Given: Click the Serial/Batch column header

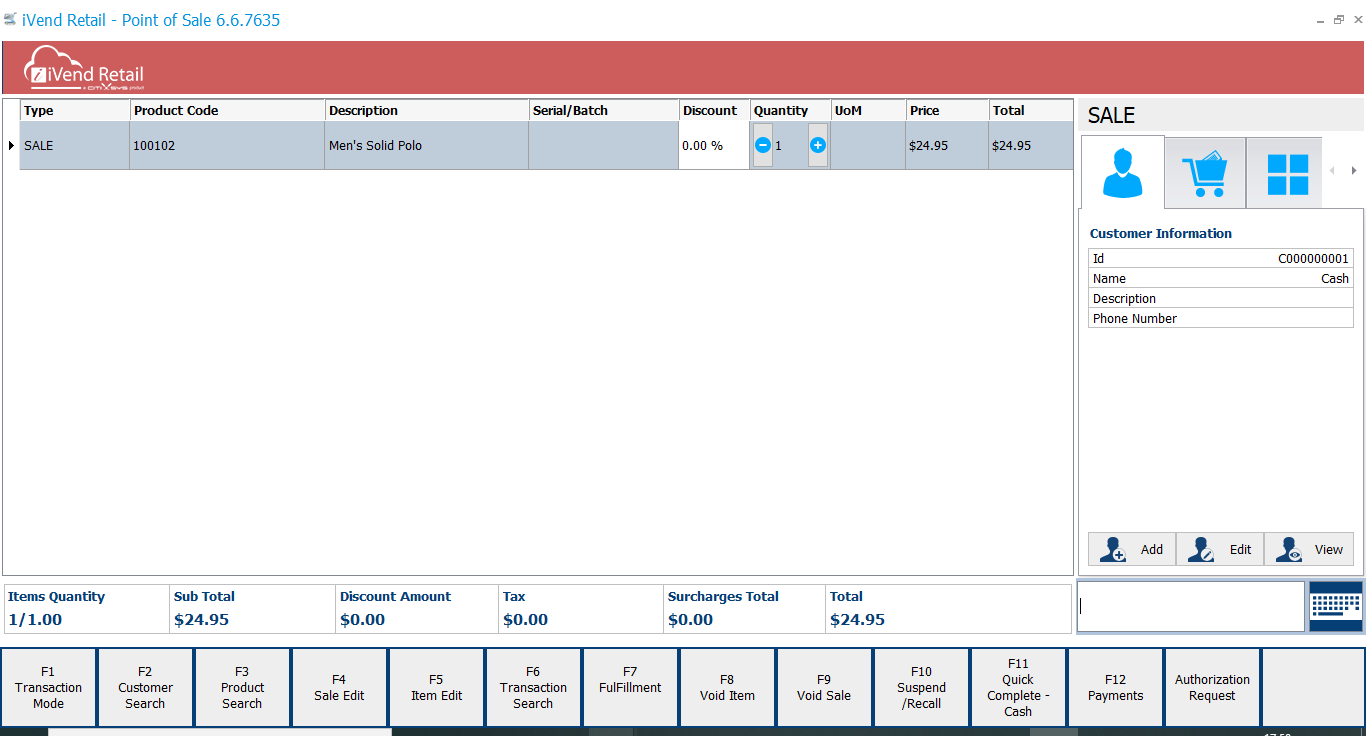Looking at the screenshot, I should [604, 111].
